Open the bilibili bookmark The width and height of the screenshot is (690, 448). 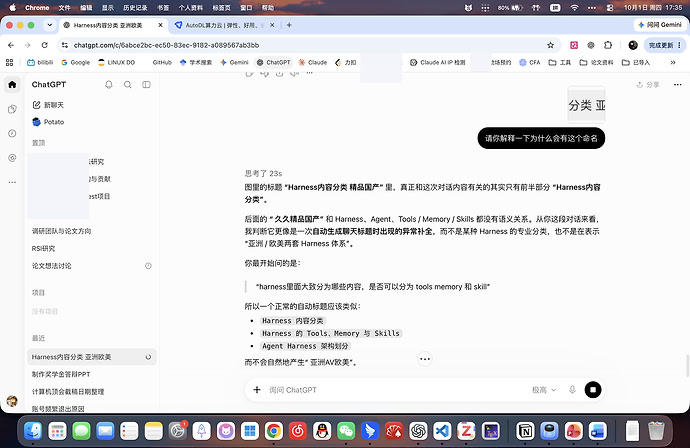click(x=40, y=62)
